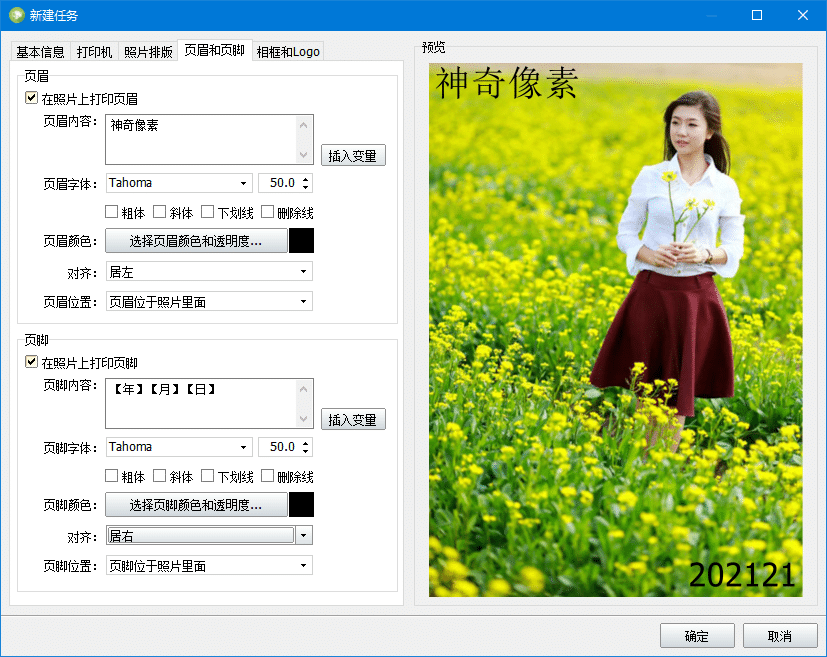Switch to the 照片排版 tab
Image resolution: width=827 pixels, height=657 pixels.
pyautogui.click(x=146, y=51)
